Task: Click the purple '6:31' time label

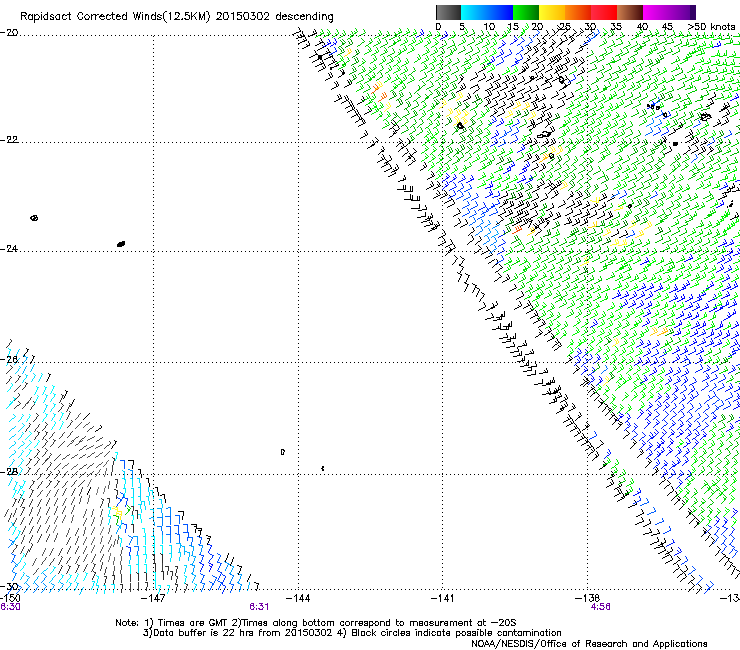Action: tap(259, 607)
